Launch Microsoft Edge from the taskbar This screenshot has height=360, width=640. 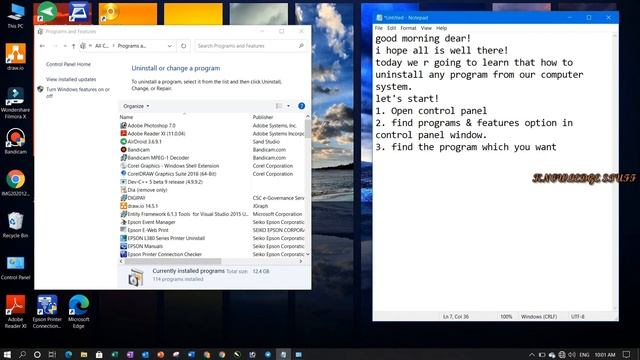(68, 354)
